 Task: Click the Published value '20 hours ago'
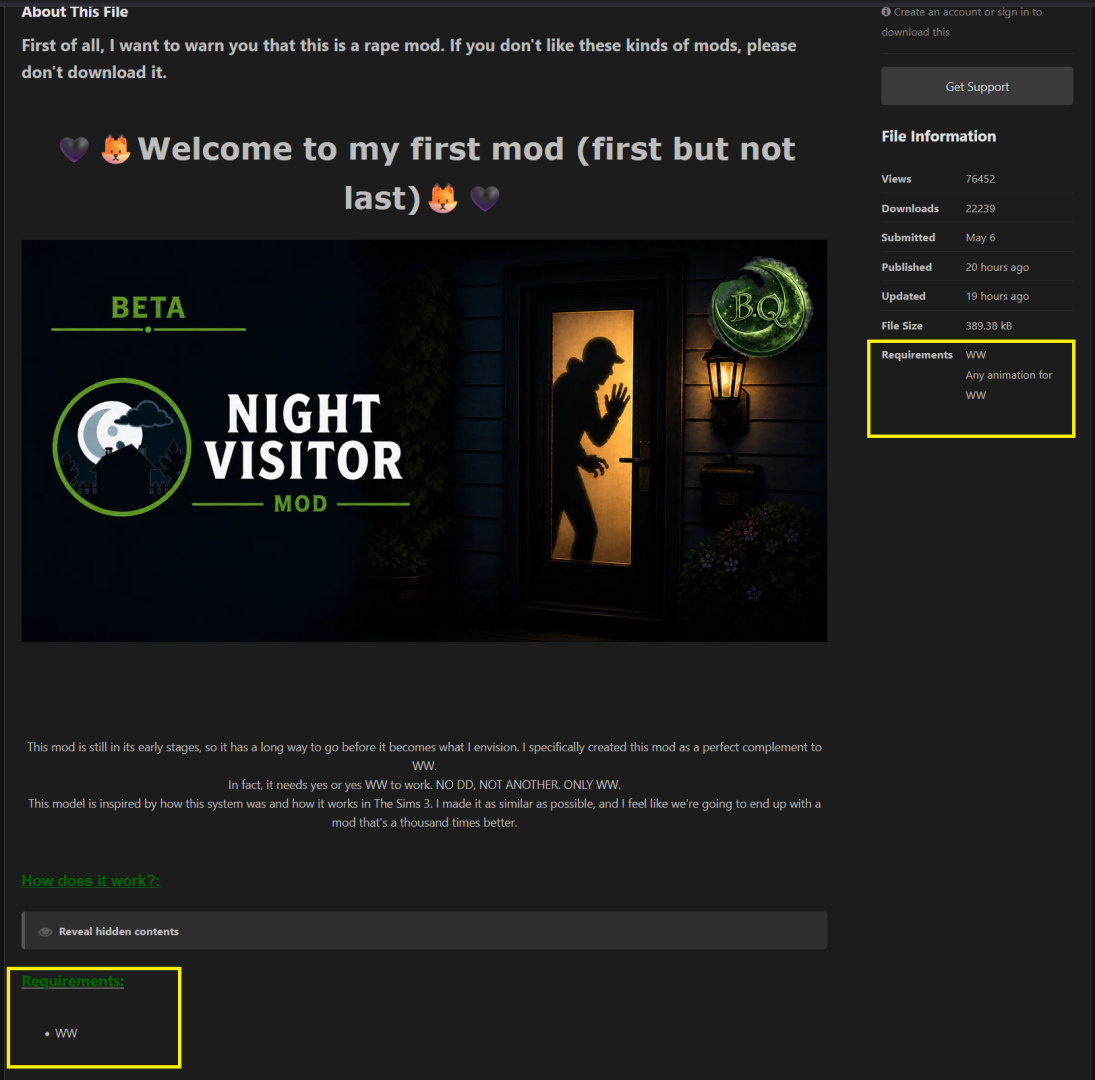point(997,267)
